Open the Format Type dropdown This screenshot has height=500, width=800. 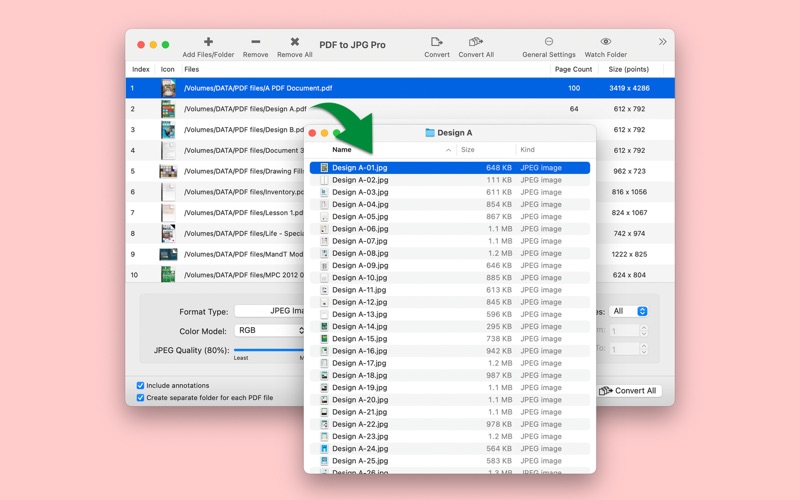click(268, 311)
